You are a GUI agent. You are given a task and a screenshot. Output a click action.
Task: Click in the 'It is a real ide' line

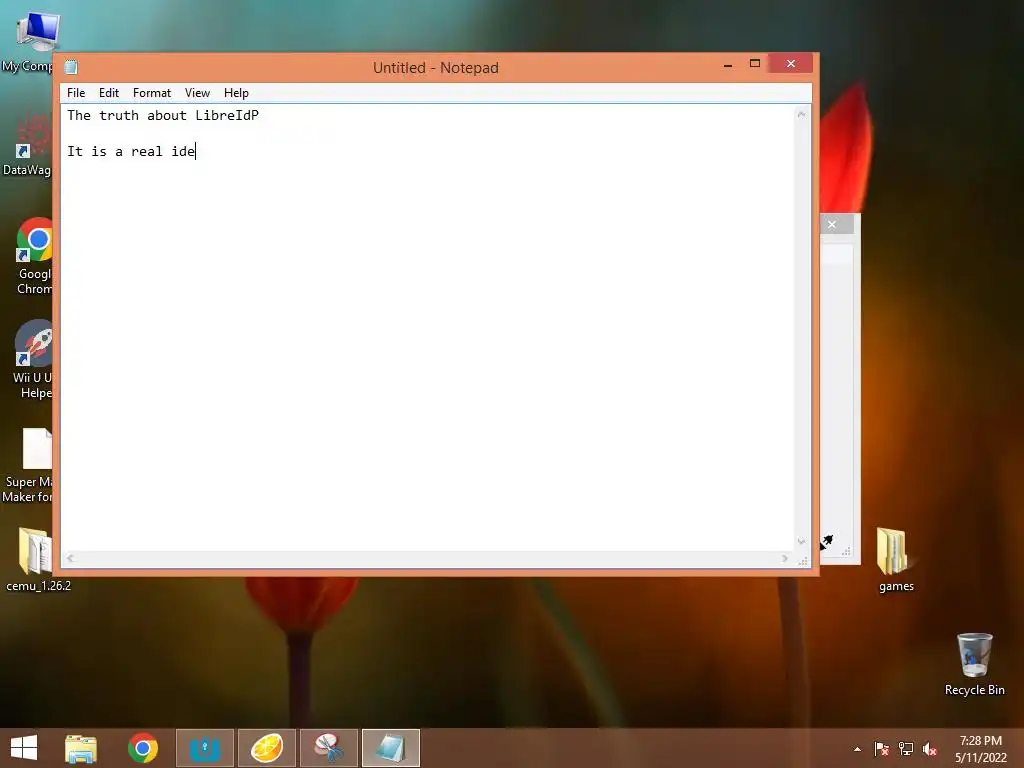pyautogui.click(x=131, y=152)
